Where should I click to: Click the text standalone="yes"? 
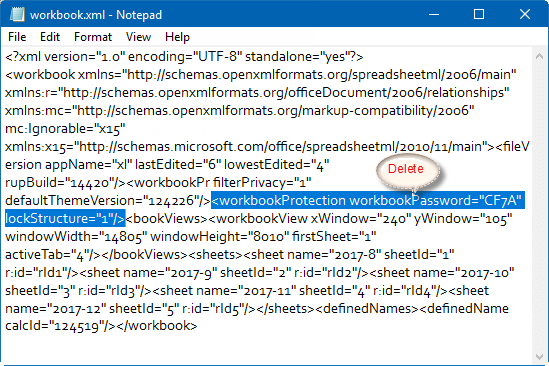point(297,56)
